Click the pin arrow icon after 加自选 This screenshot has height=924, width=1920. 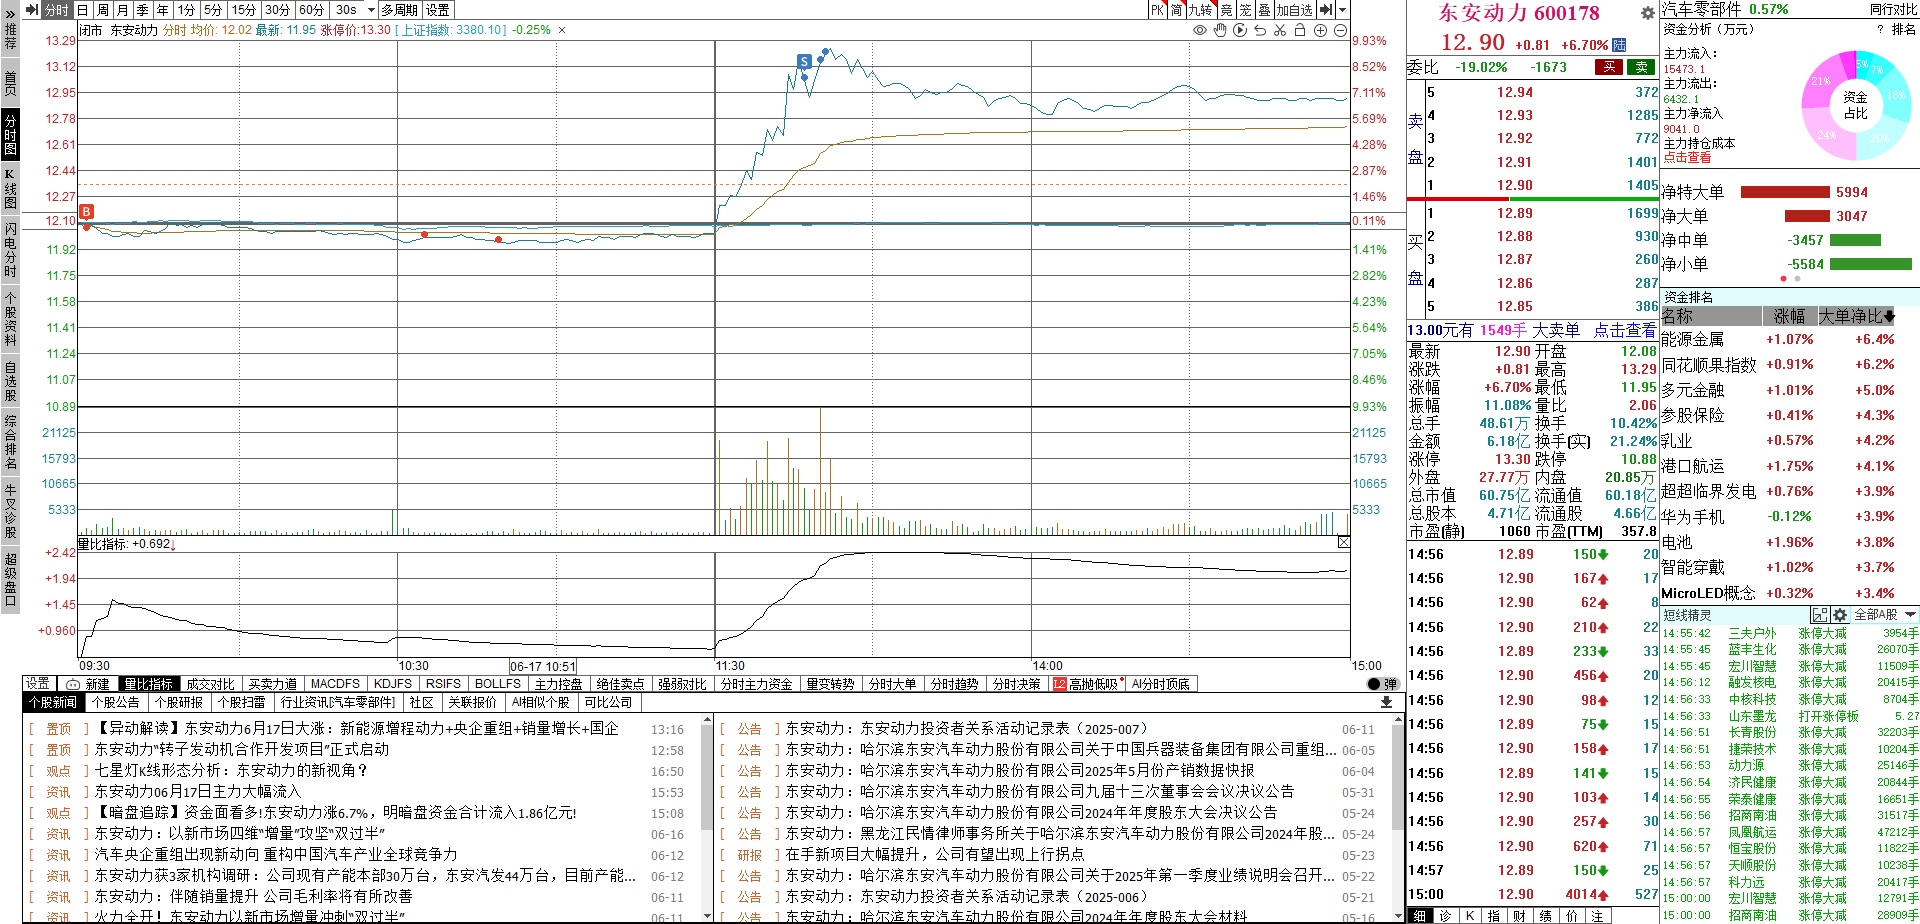(1325, 10)
